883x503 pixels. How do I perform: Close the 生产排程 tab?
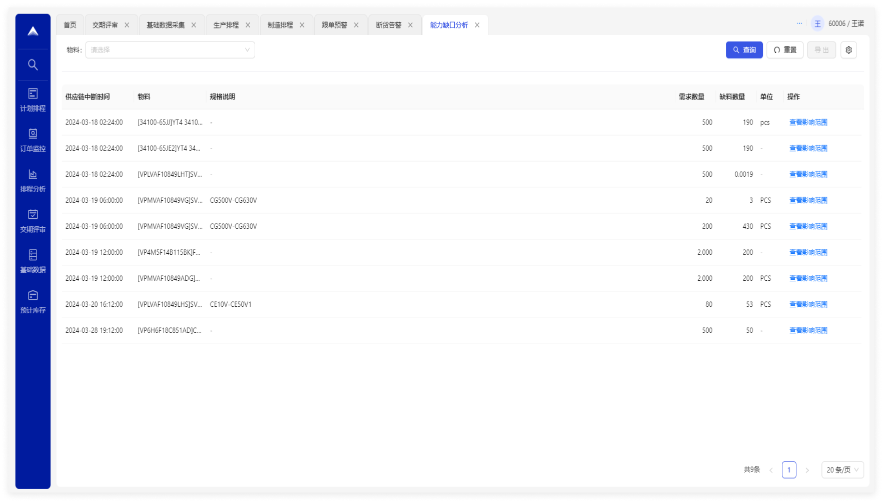(248, 25)
